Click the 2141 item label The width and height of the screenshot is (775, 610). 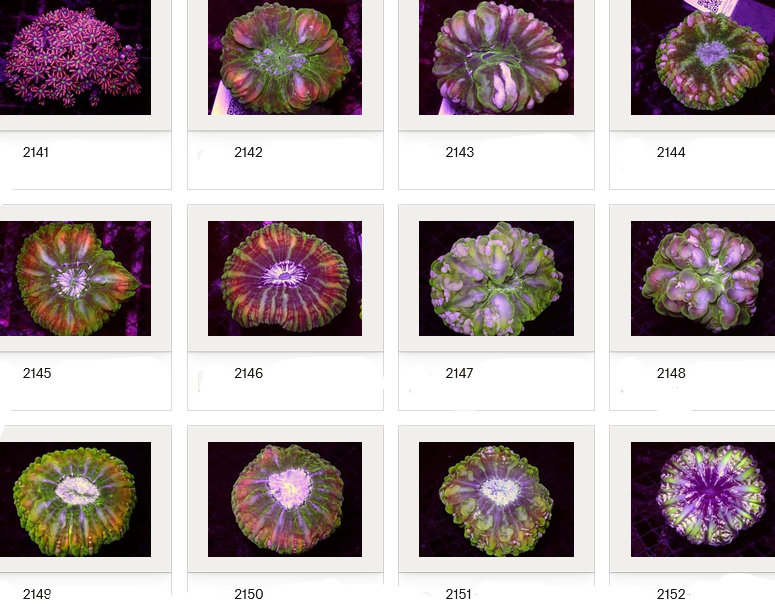(x=36, y=153)
